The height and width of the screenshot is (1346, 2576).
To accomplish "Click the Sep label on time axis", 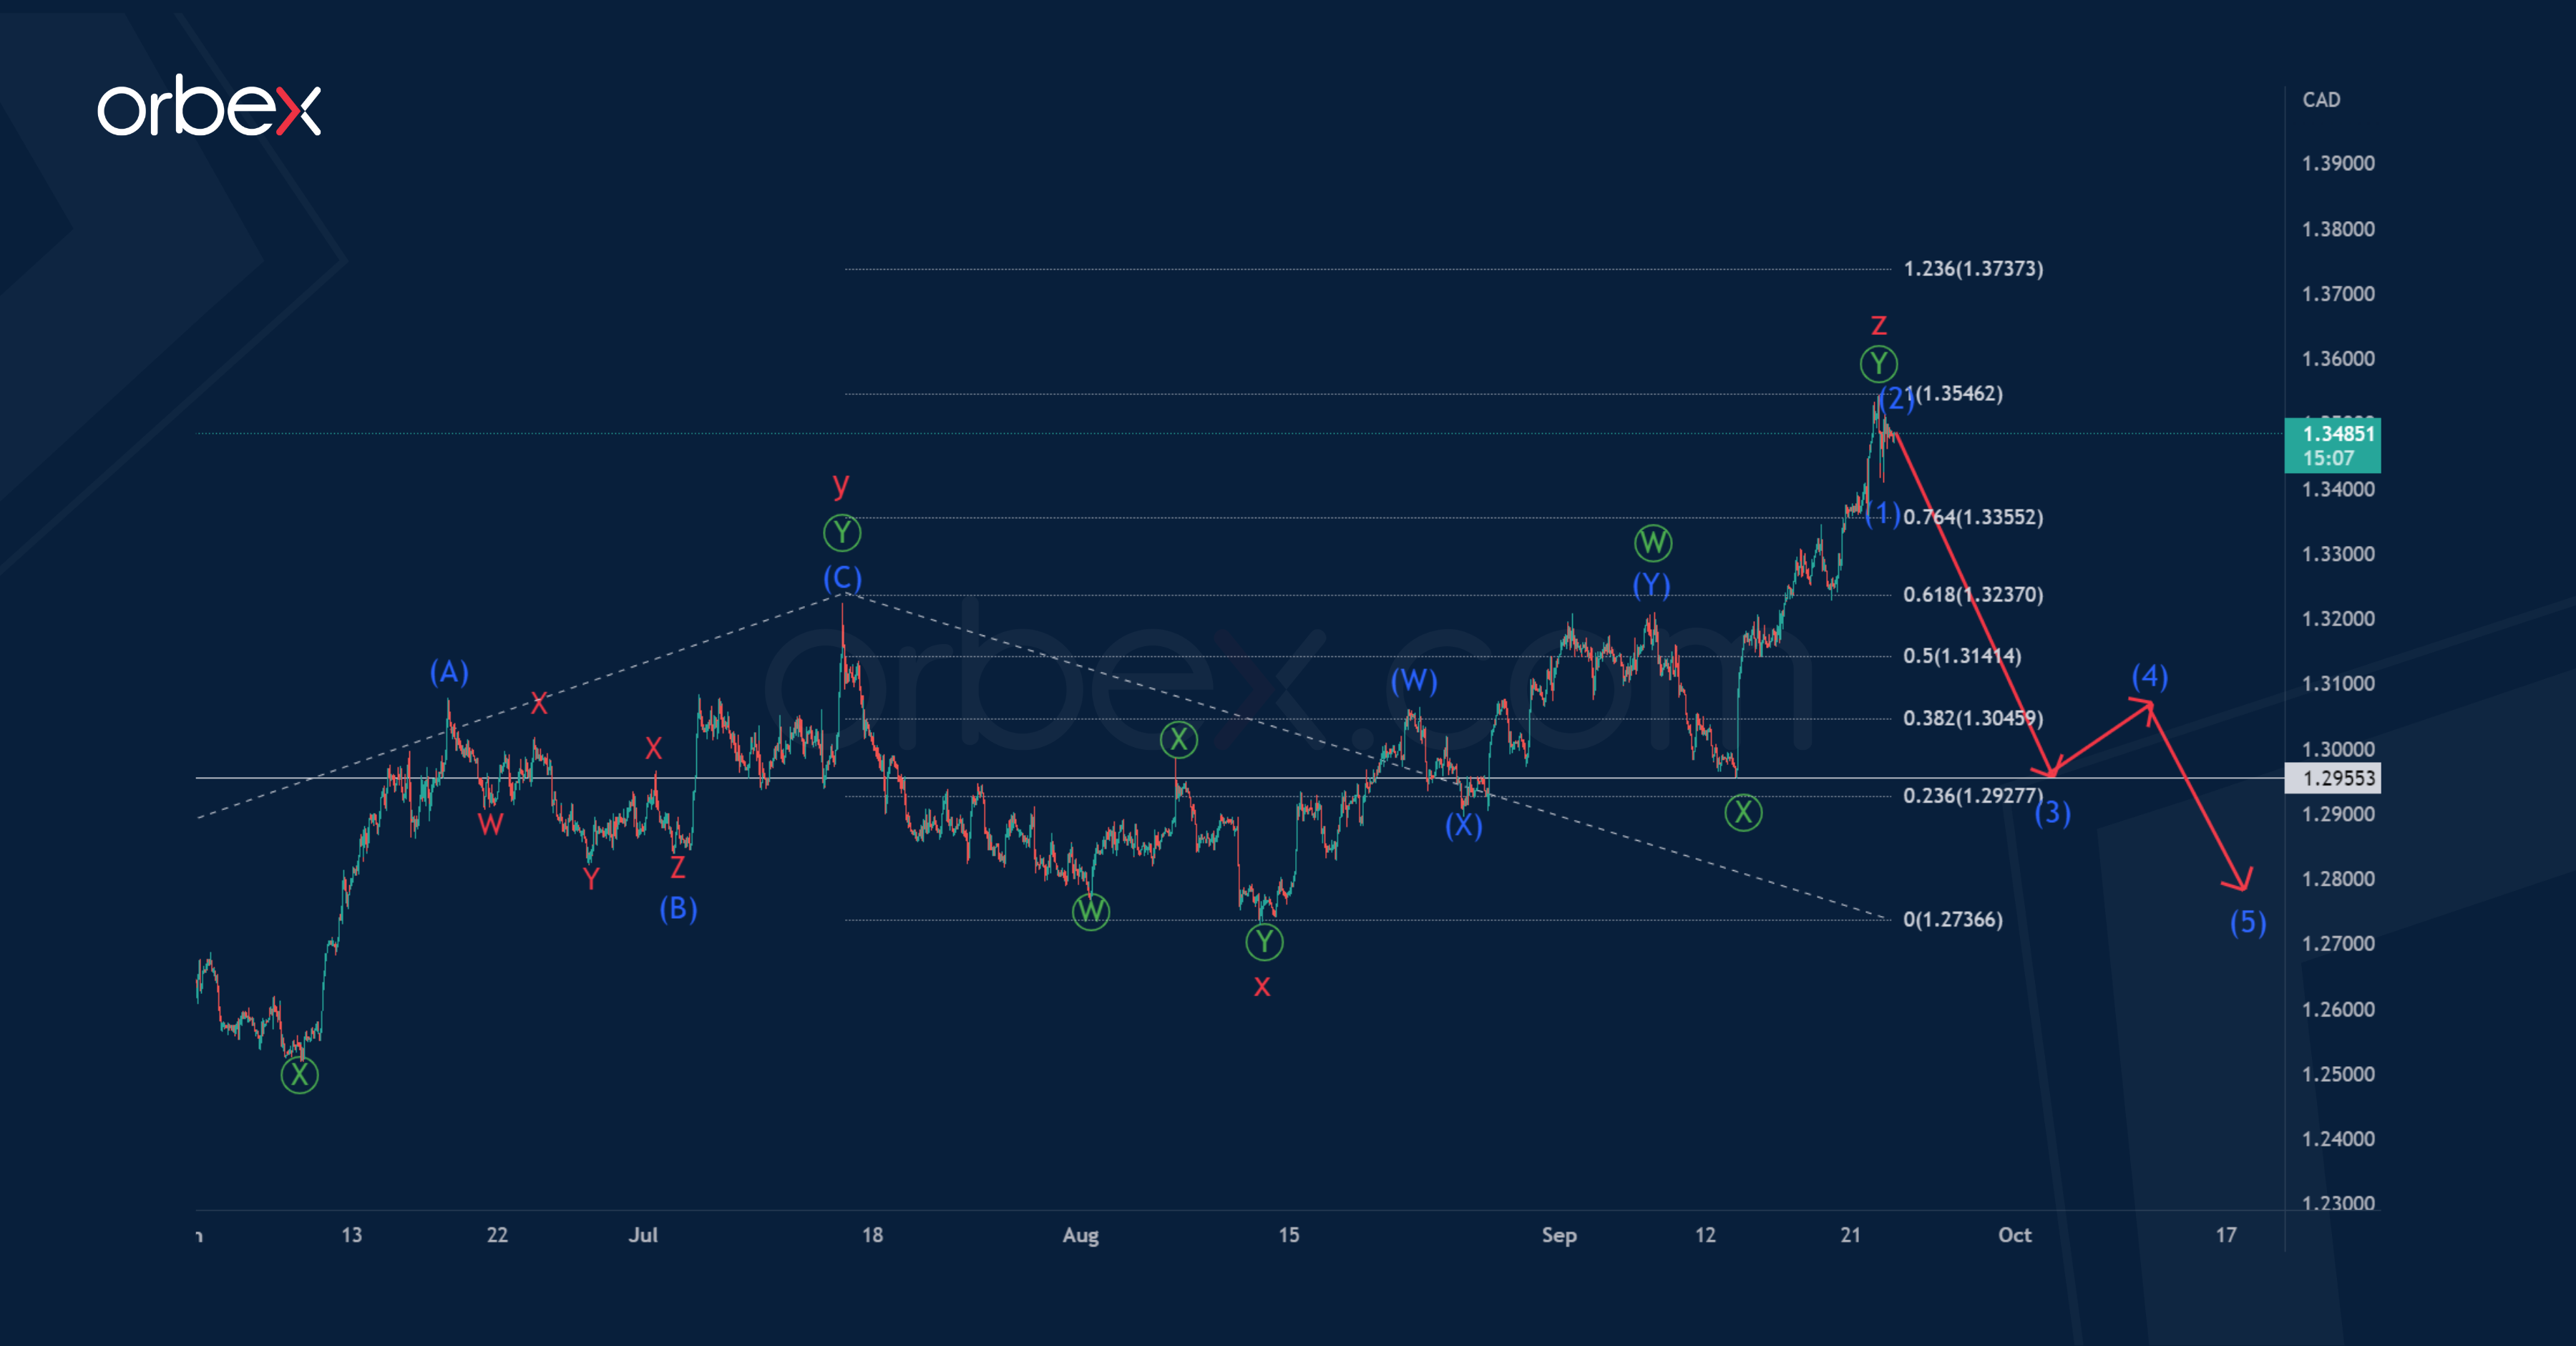I will (1559, 1235).
